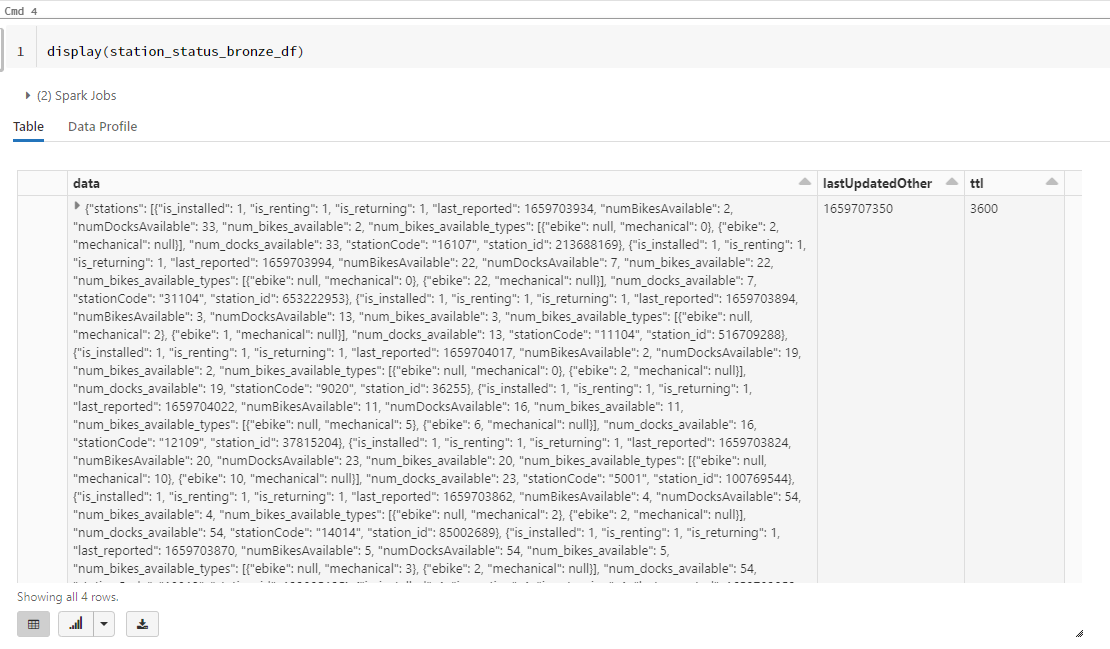The width and height of the screenshot is (1110, 649).
Task: Download the results with the download icon
Action: [x=142, y=624]
